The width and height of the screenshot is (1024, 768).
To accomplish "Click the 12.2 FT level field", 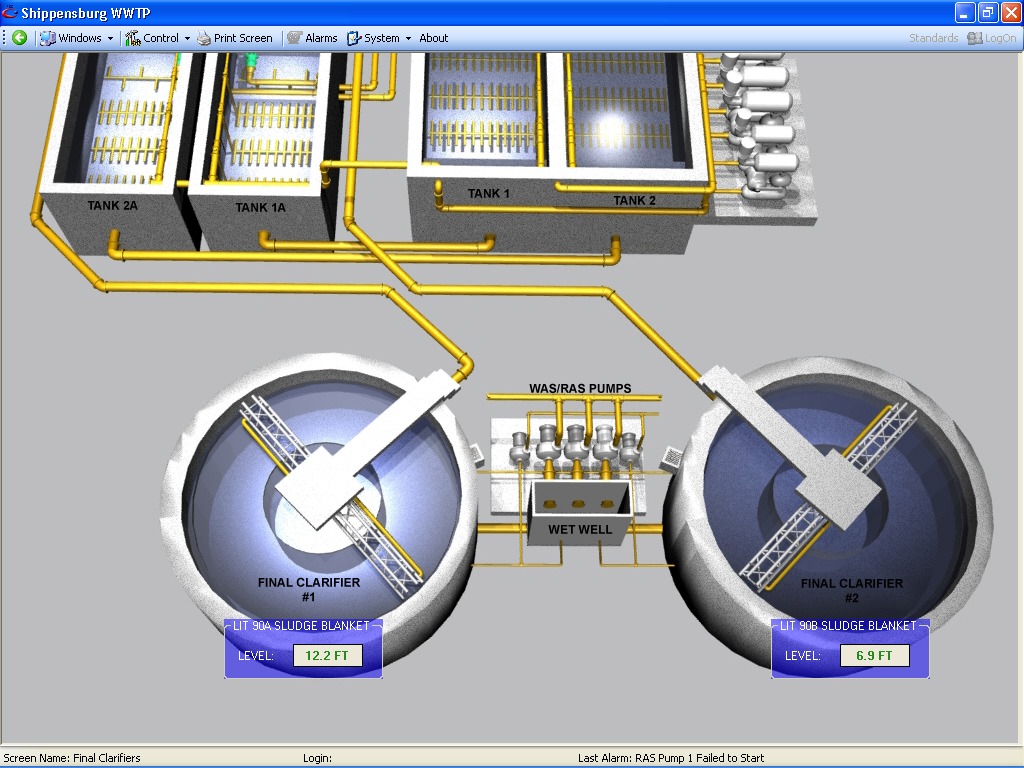I will (x=327, y=656).
